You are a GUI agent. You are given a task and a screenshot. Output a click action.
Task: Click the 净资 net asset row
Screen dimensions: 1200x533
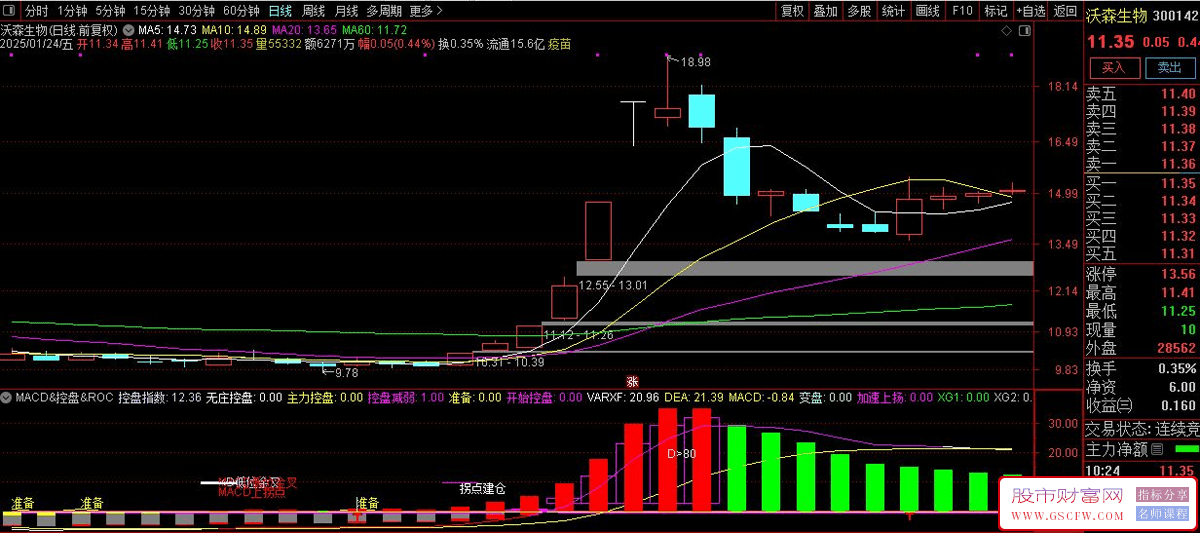[x=1142, y=387]
